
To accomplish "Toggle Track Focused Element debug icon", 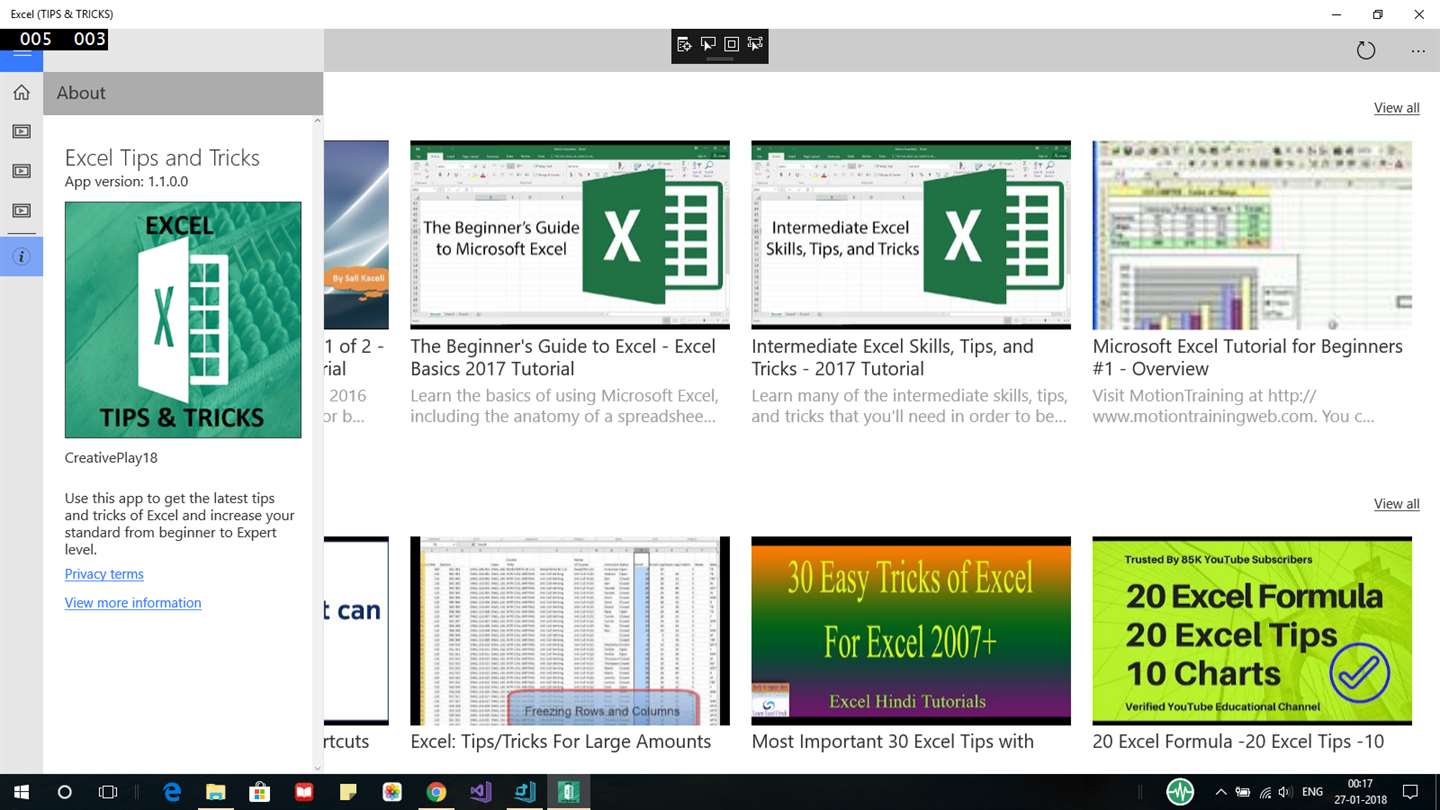I will pyautogui.click(x=755, y=44).
